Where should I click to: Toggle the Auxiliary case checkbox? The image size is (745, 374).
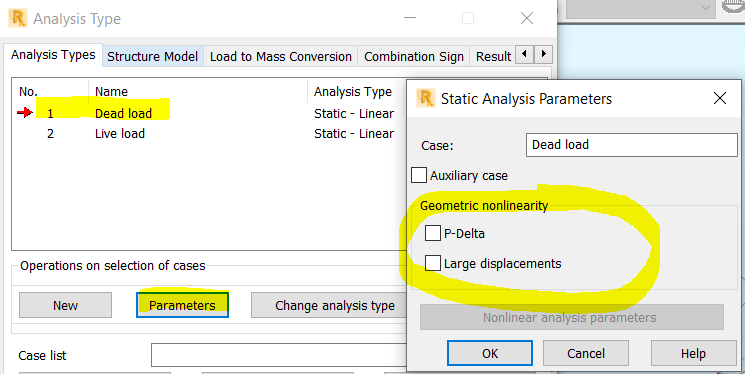coord(419,175)
